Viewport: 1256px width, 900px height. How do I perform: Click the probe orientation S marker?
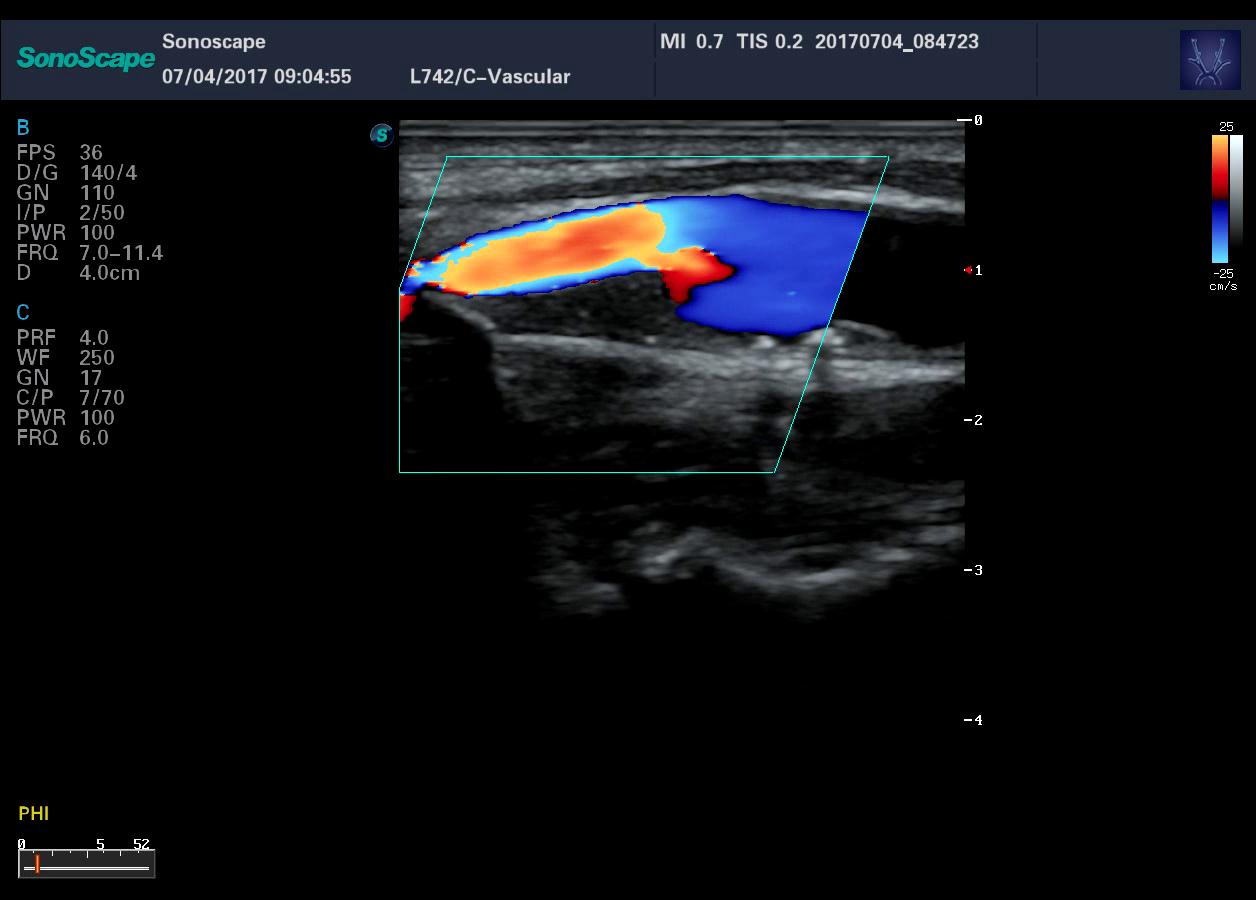click(x=381, y=135)
